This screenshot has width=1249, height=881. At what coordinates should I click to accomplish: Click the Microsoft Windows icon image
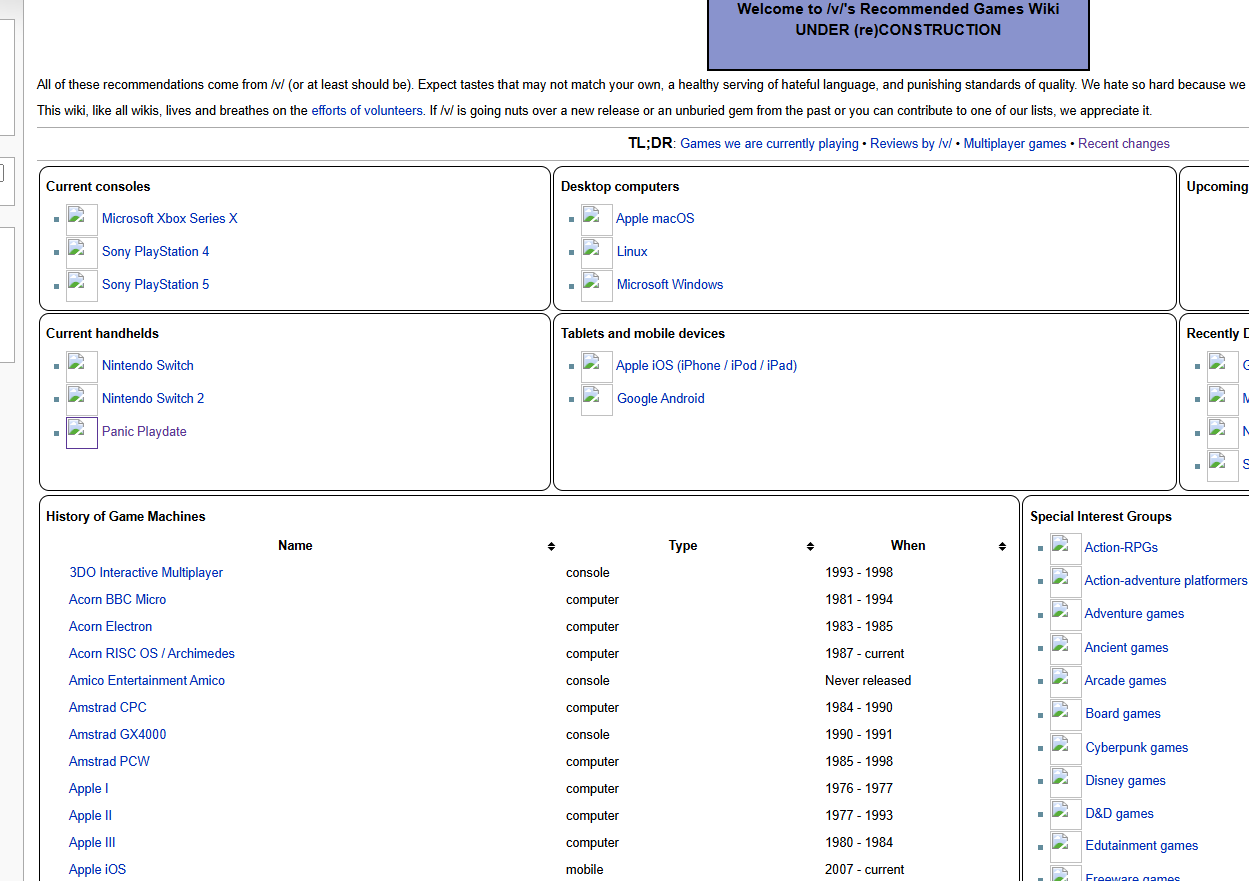[597, 285]
